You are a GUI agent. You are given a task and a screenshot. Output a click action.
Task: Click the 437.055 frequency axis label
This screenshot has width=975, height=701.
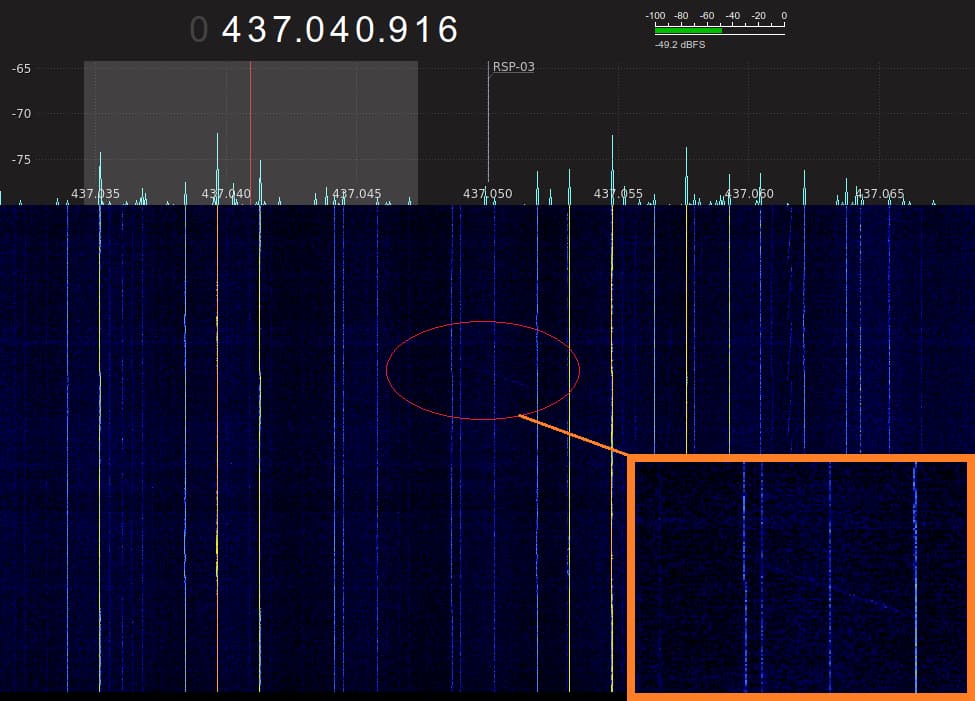[618, 194]
